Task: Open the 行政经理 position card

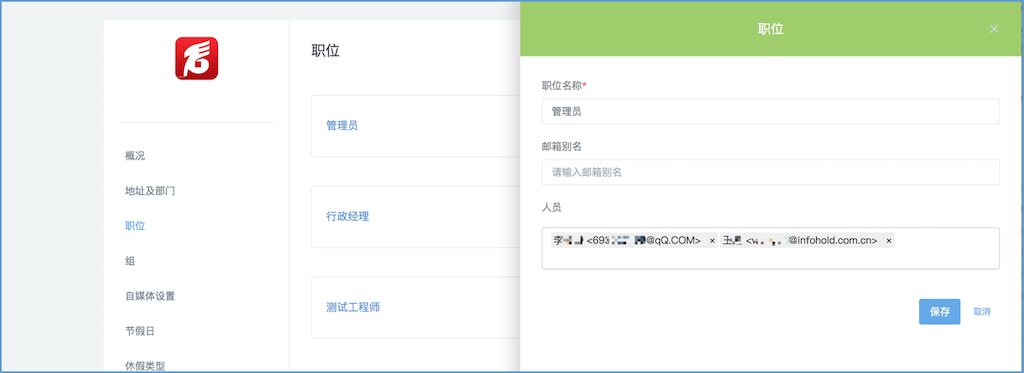Action: [x=415, y=216]
